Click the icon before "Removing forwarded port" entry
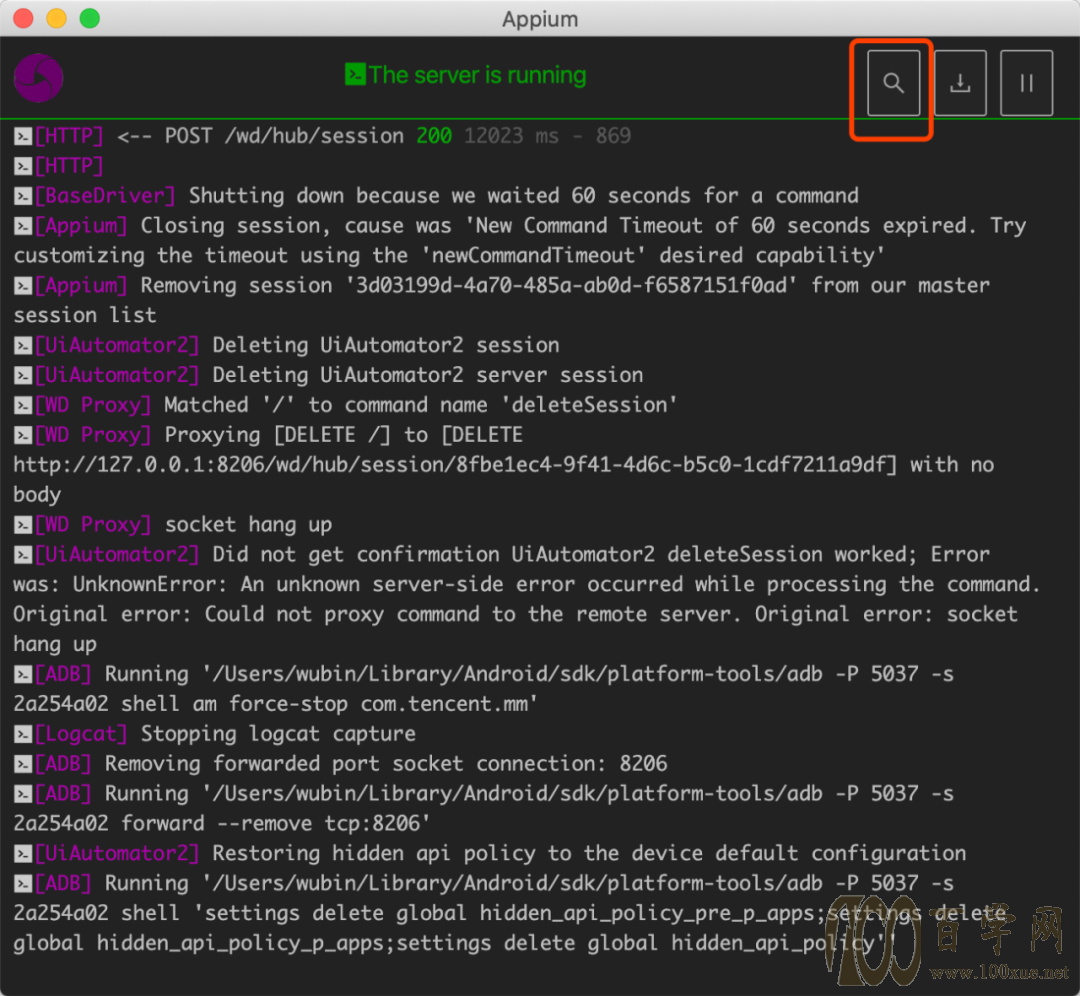The width and height of the screenshot is (1080, 996). coord(23,765)
